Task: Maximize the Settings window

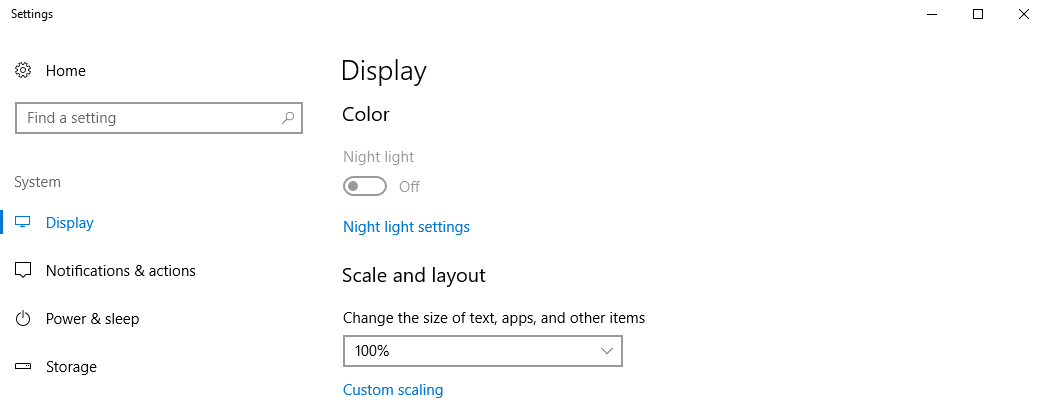Action: coord(978,14)
